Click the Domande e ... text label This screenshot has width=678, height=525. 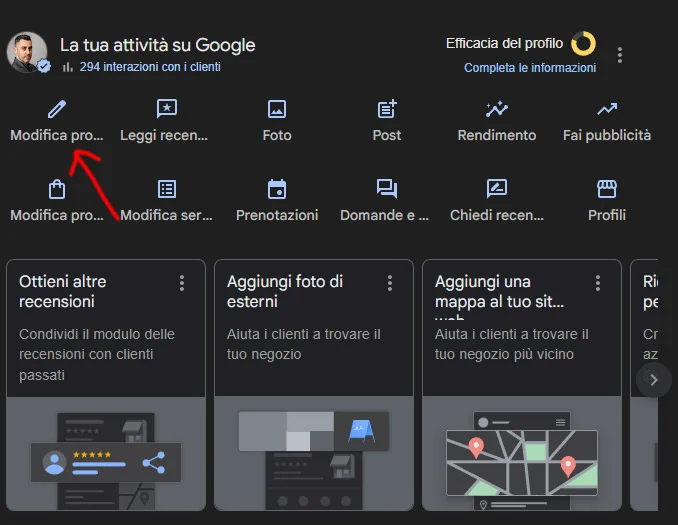pos(384,215)
